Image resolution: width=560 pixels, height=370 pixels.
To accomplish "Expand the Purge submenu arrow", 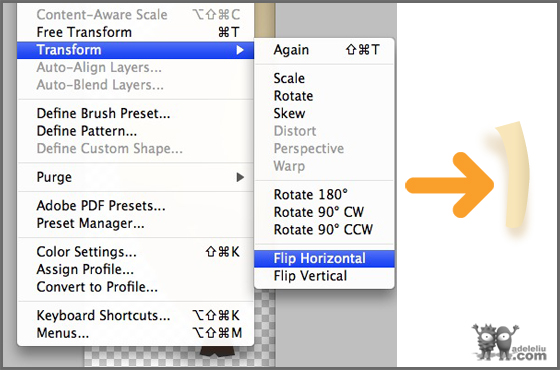I will 240,177.
